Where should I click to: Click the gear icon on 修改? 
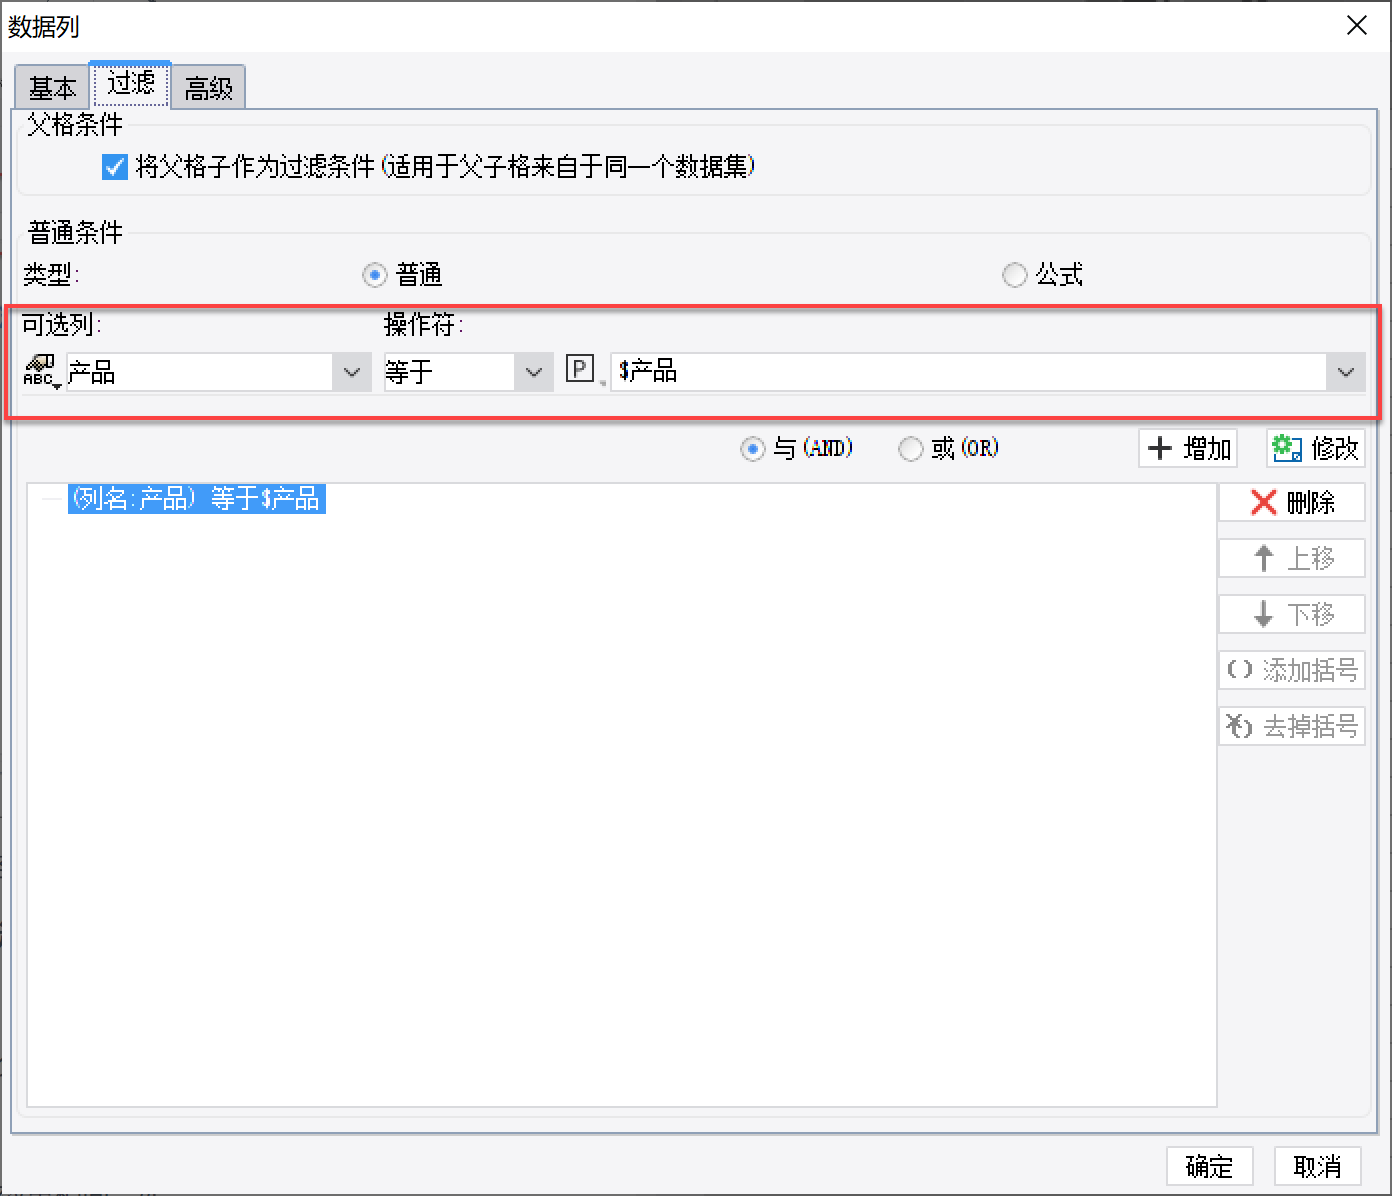tap(1287, 448)
